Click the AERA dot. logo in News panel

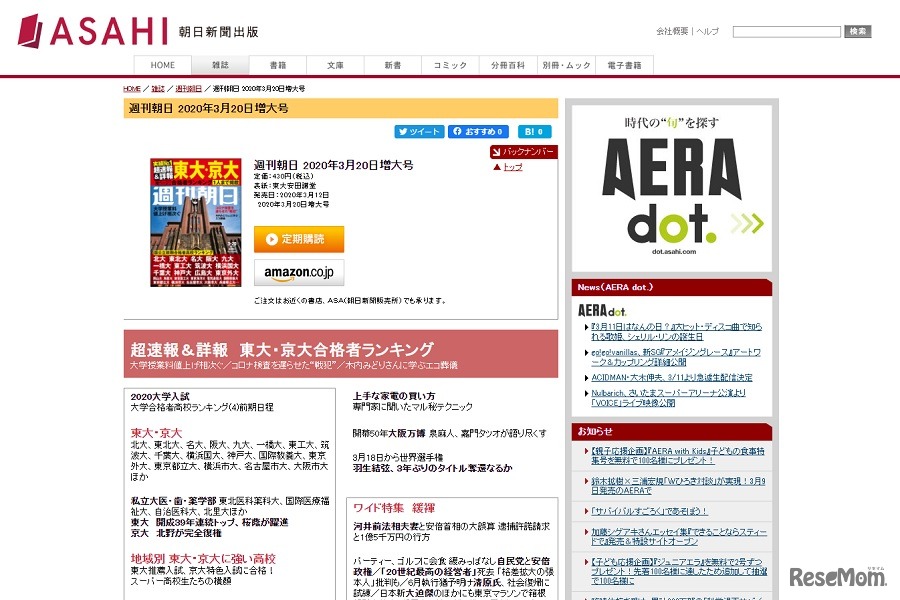(x=601, y=310)
